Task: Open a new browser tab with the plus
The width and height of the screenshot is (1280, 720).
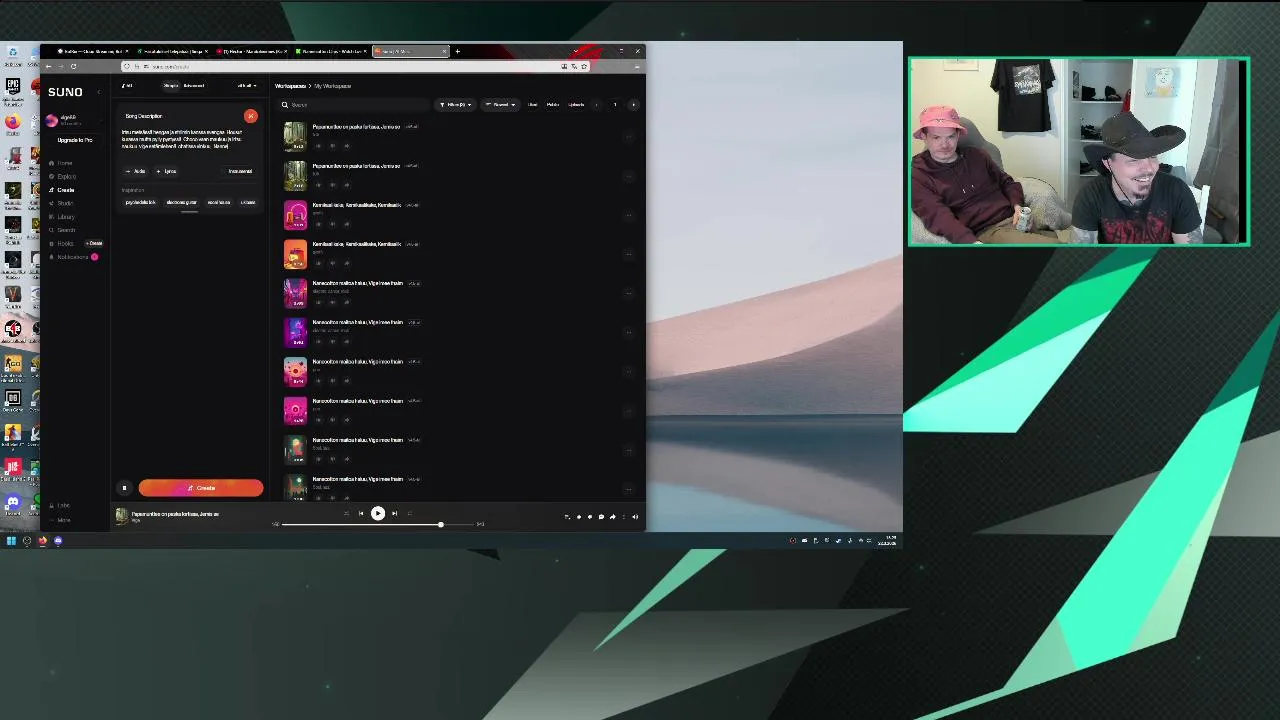Action: pyautogui.click(x=458, y=51)
